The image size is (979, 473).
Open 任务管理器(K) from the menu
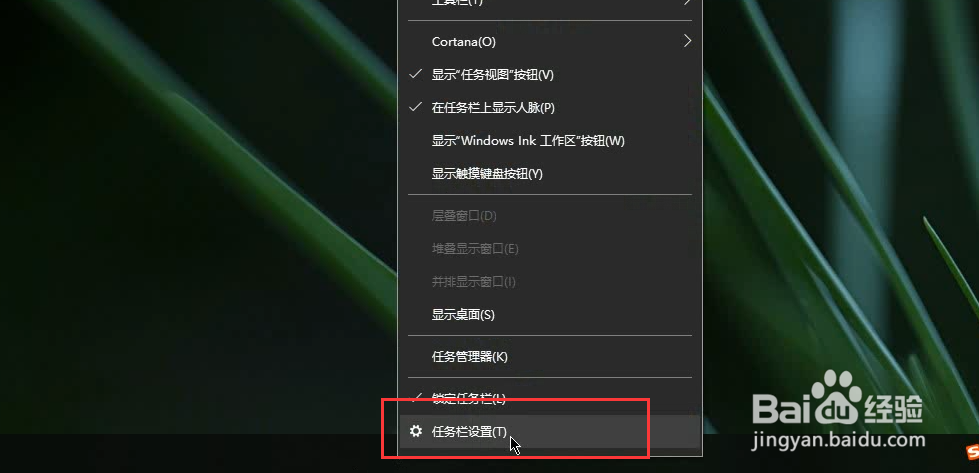pyautogui.click(x=549, y=357)
